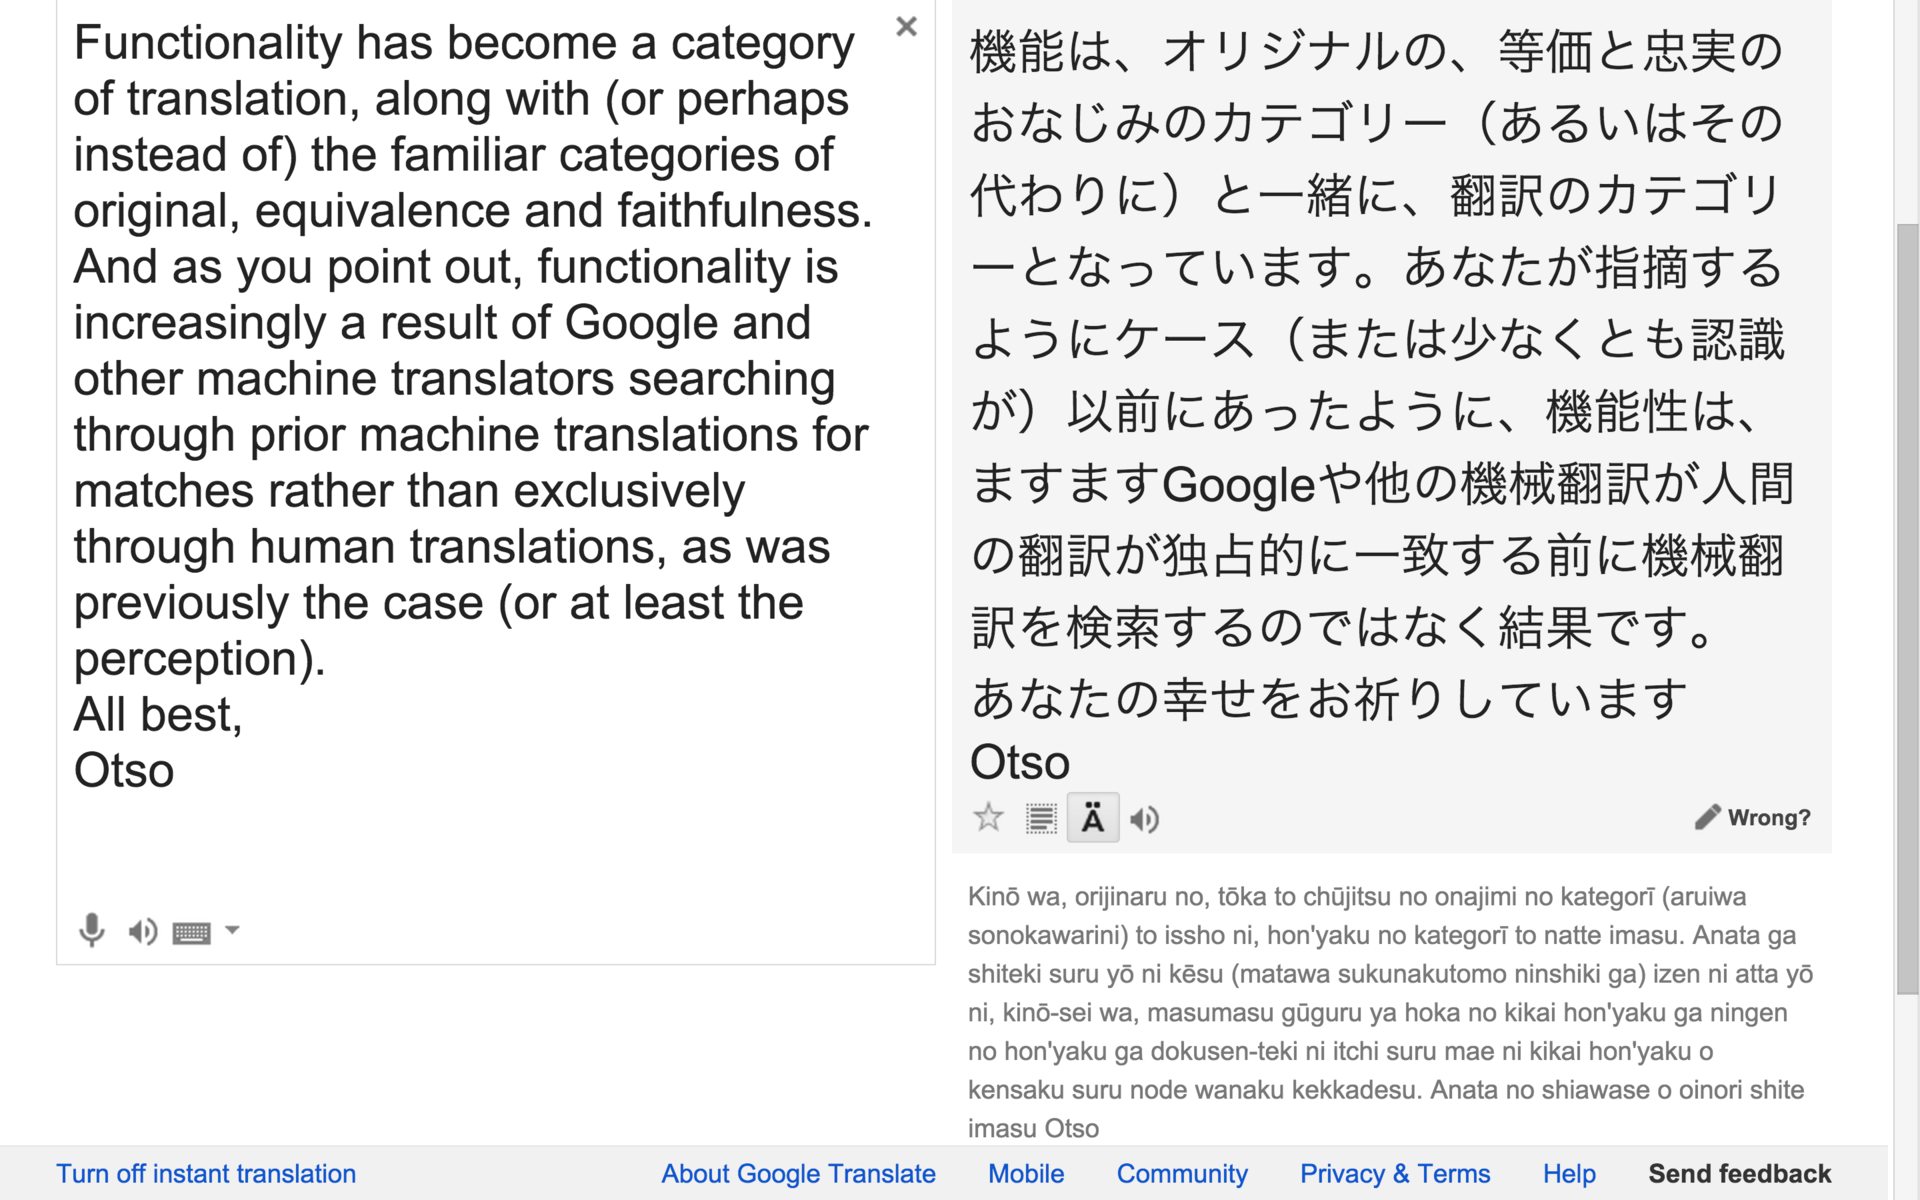Clear the source text with the X icon

(x=906, y=27)
